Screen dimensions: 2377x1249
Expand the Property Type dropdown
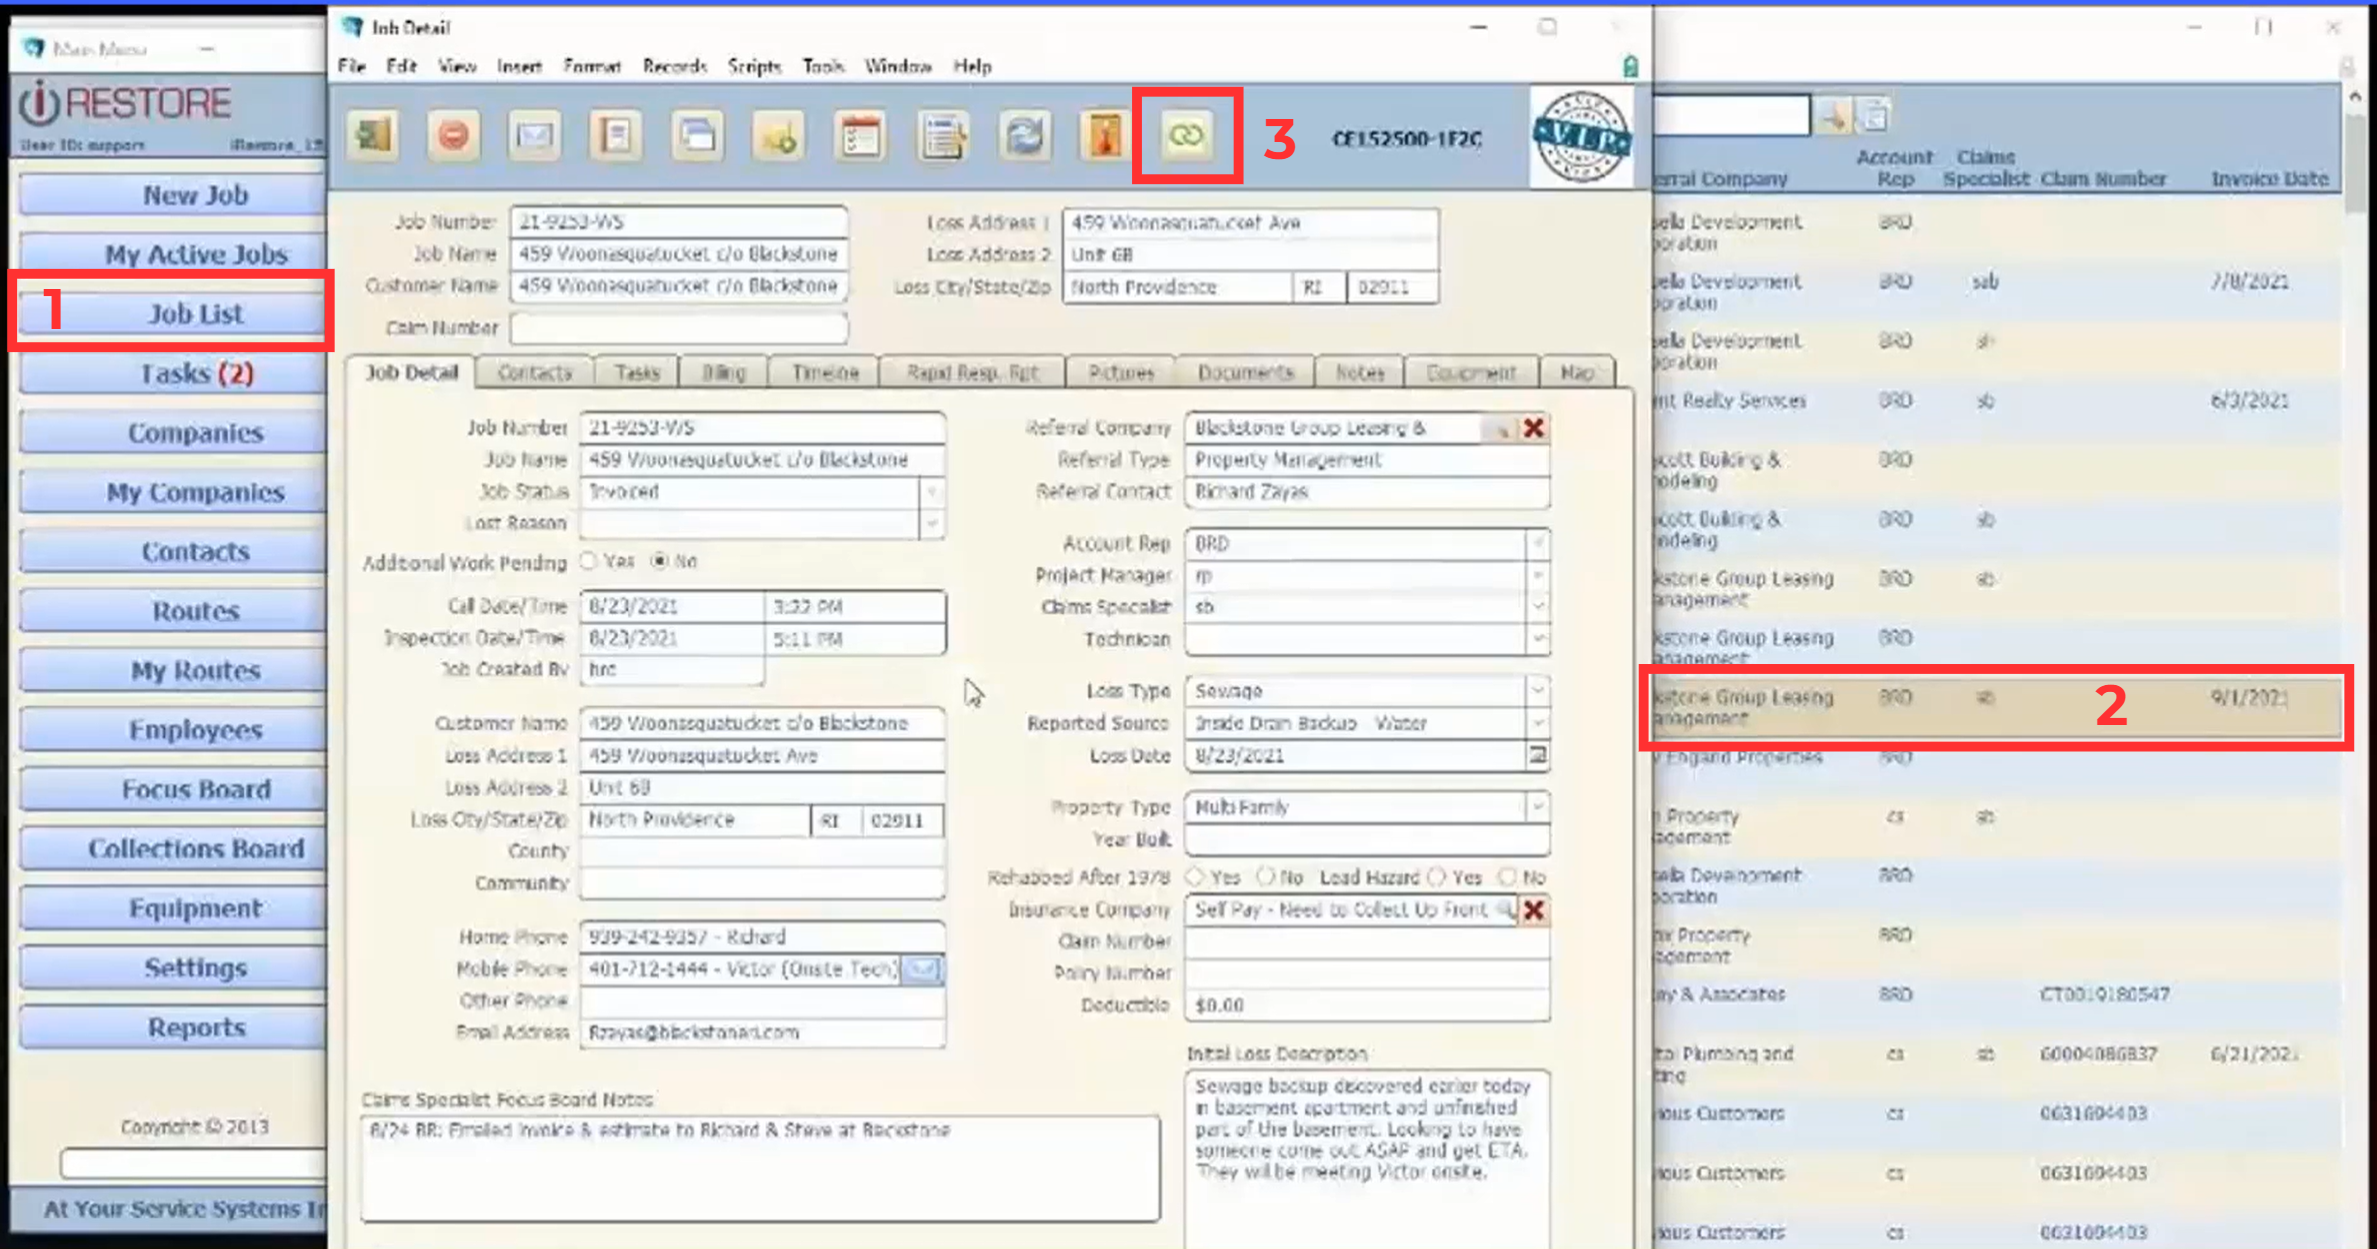pos(1538,807)
